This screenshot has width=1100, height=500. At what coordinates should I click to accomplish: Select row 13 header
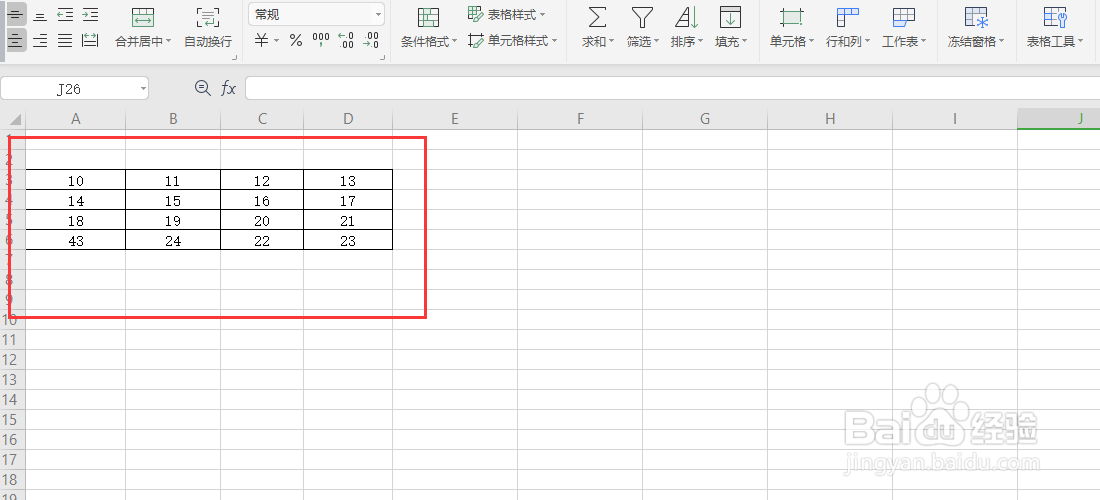[13, 379]
